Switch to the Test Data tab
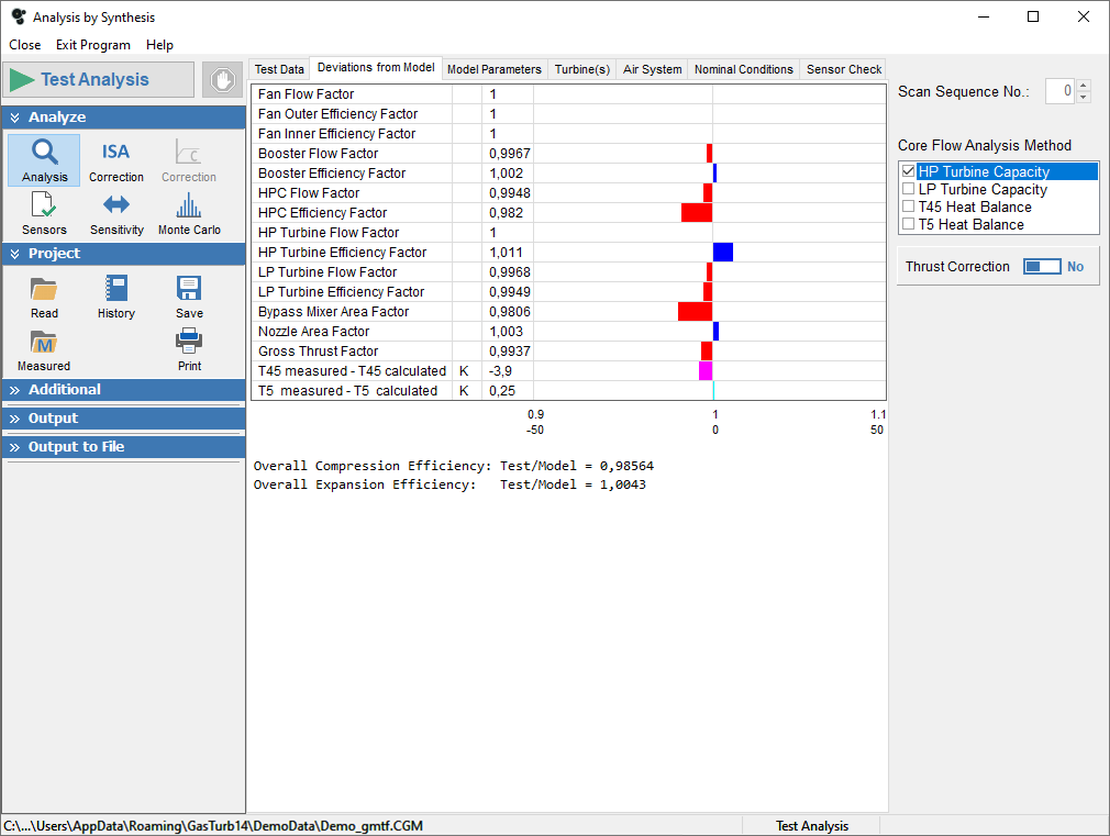 279,69
